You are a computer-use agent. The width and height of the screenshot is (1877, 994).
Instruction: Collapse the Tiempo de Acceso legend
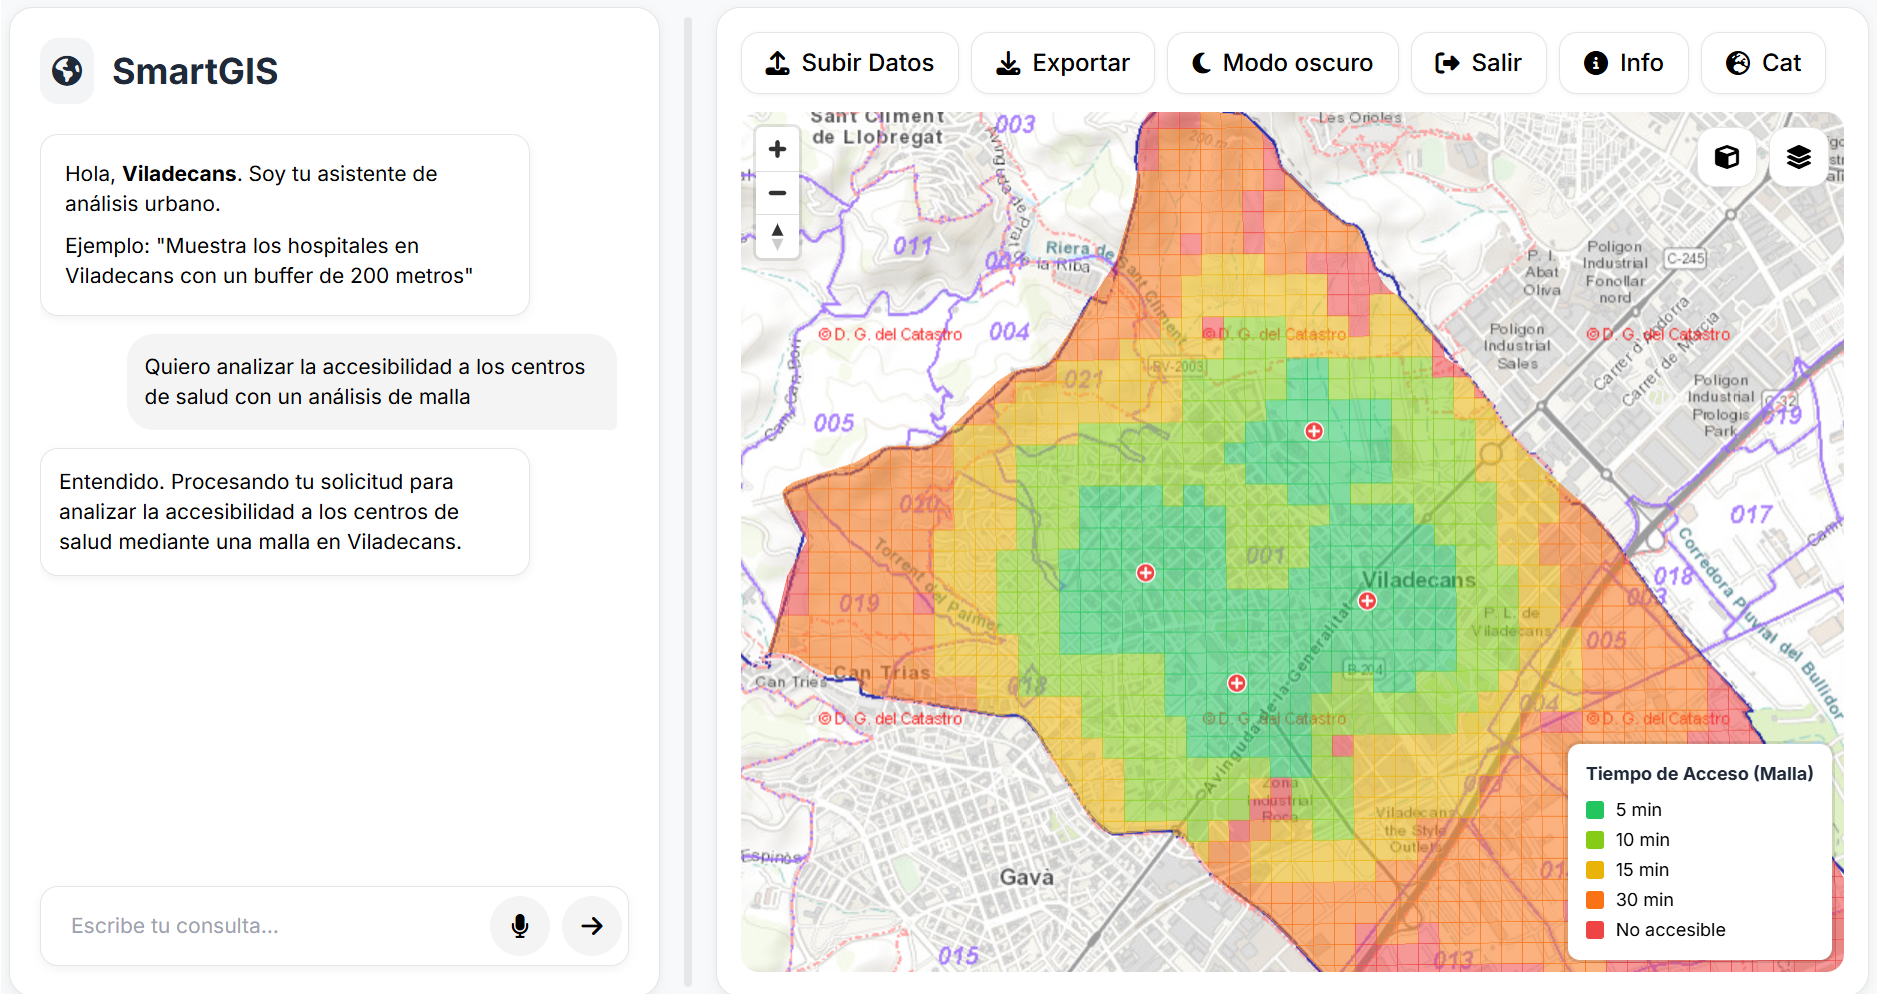tap(1699, 773)
